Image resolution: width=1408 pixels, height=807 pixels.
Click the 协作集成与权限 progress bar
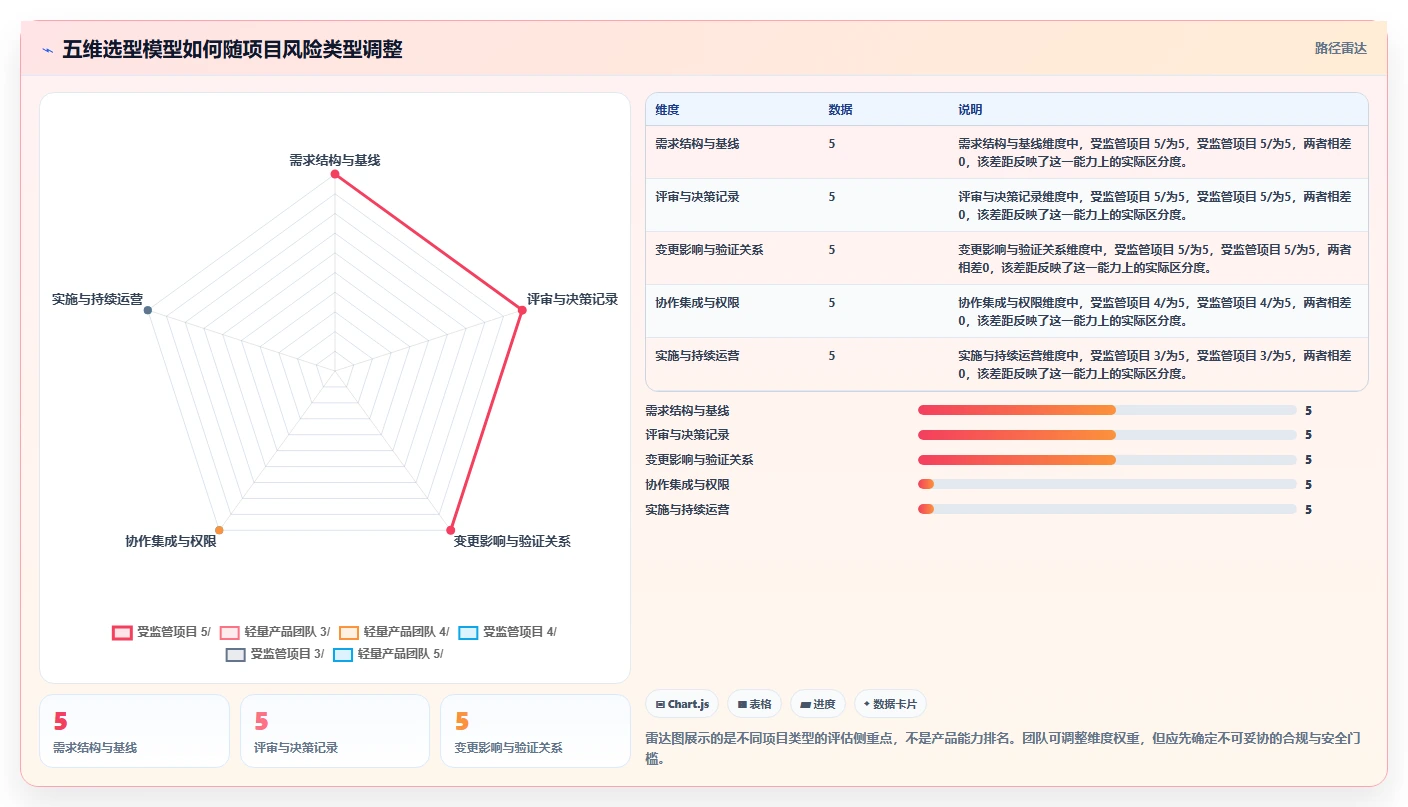[x=1107, y=484]
